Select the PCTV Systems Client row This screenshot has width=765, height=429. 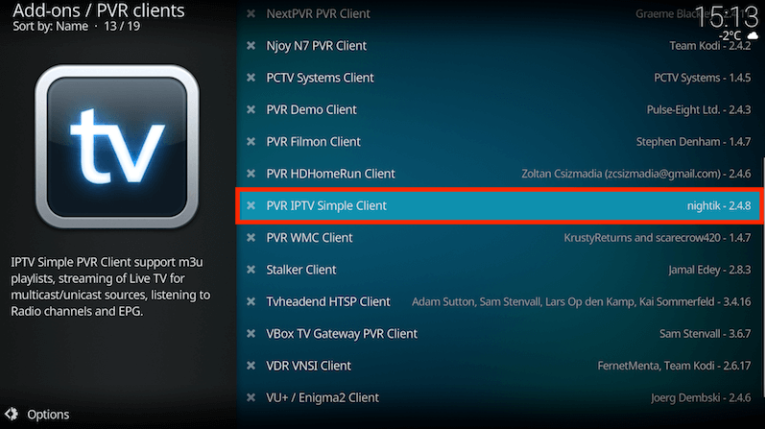point(500,78)
